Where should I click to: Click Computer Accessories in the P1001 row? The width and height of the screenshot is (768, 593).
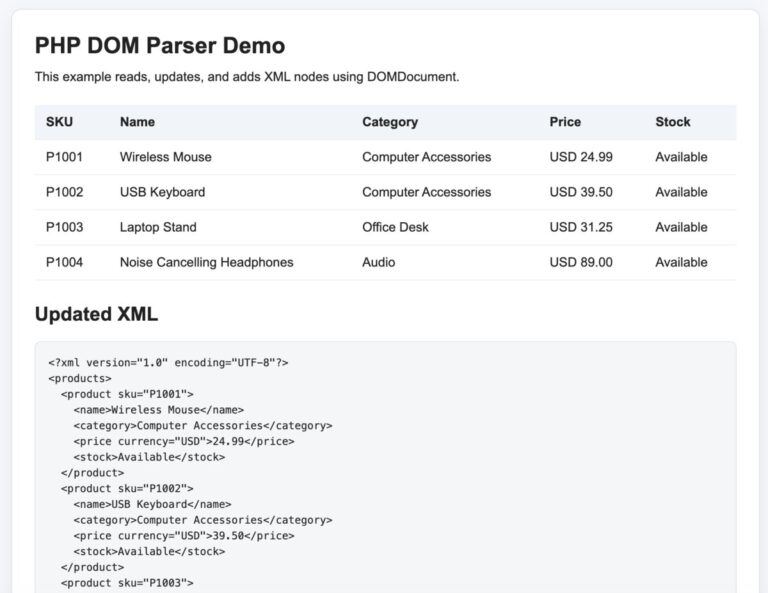click(426, 157)
